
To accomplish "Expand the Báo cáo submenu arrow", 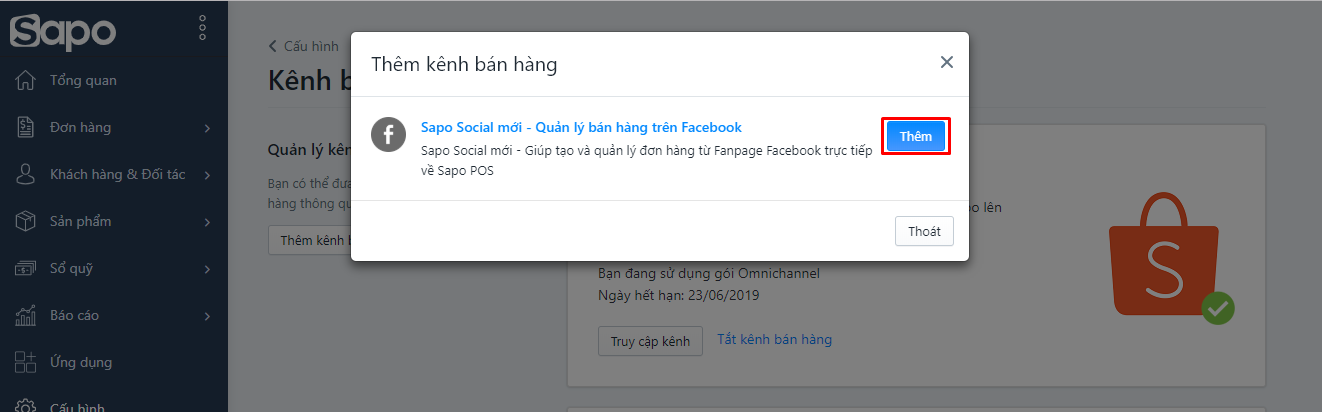I will [x=207, y=316].
